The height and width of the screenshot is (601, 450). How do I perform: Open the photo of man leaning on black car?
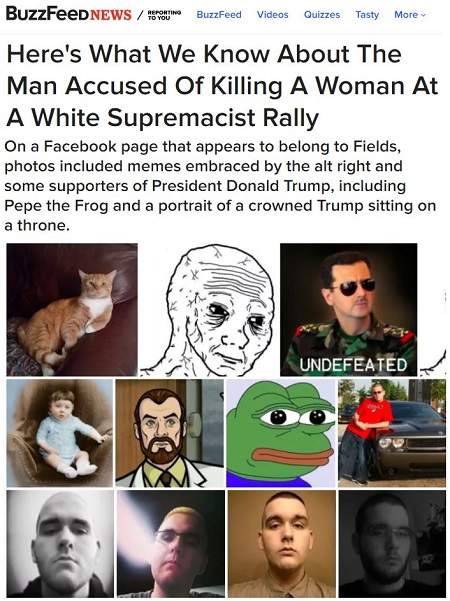[392, 433]
